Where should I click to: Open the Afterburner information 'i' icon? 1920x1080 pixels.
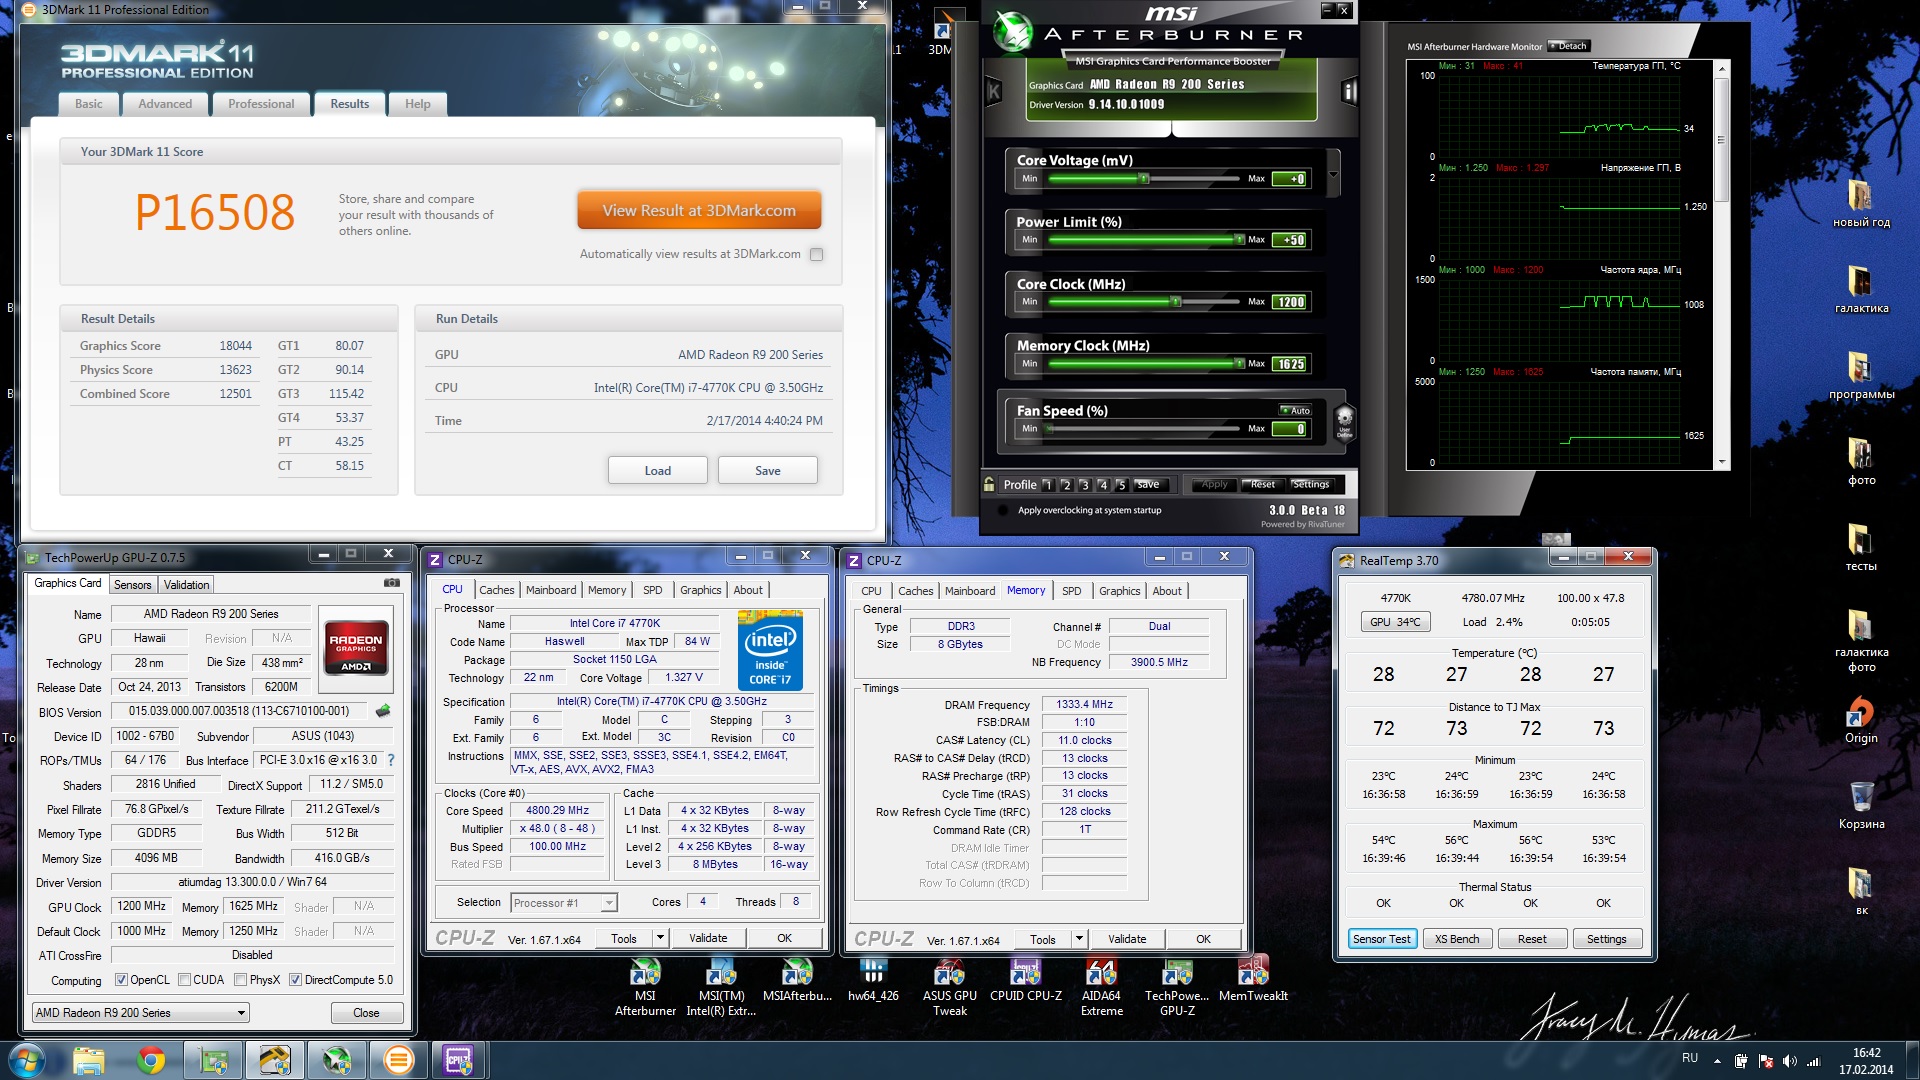pyautogui.click(x=1348, y=92)
